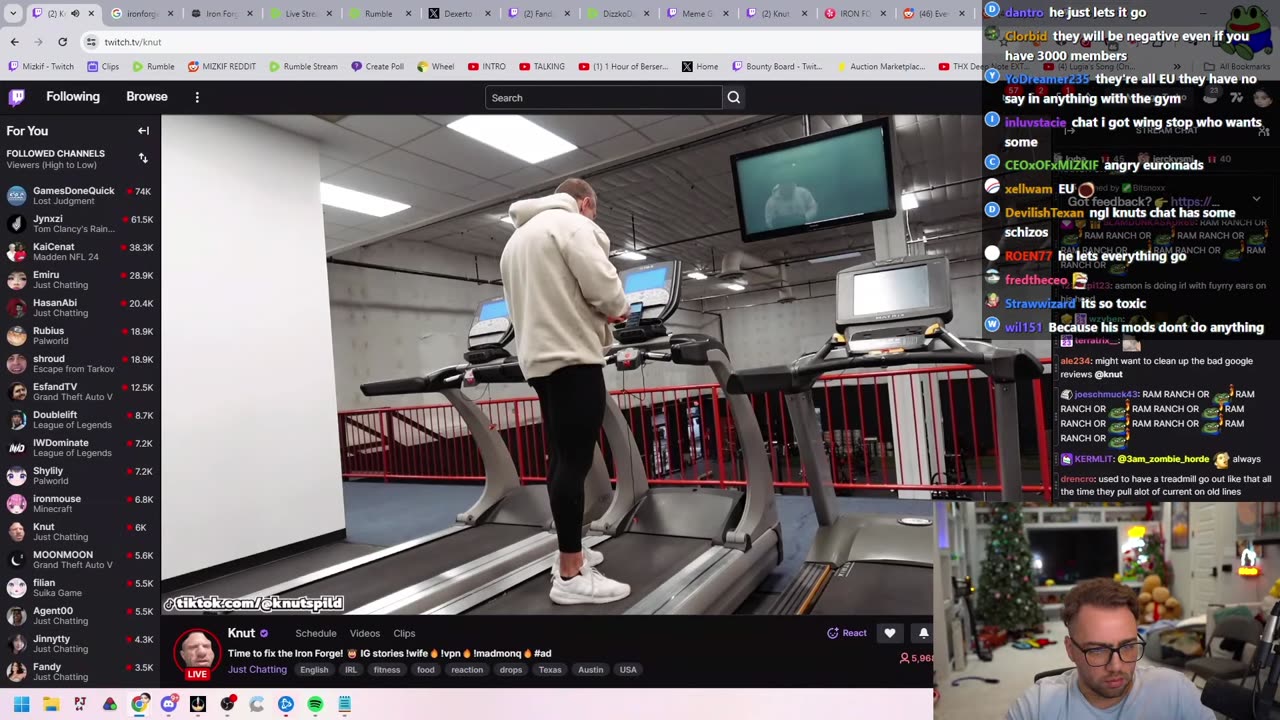Screen dimensions: 1280x720
Task: Open HasanAbi channel in sidebar
Action: pos(79,308)
